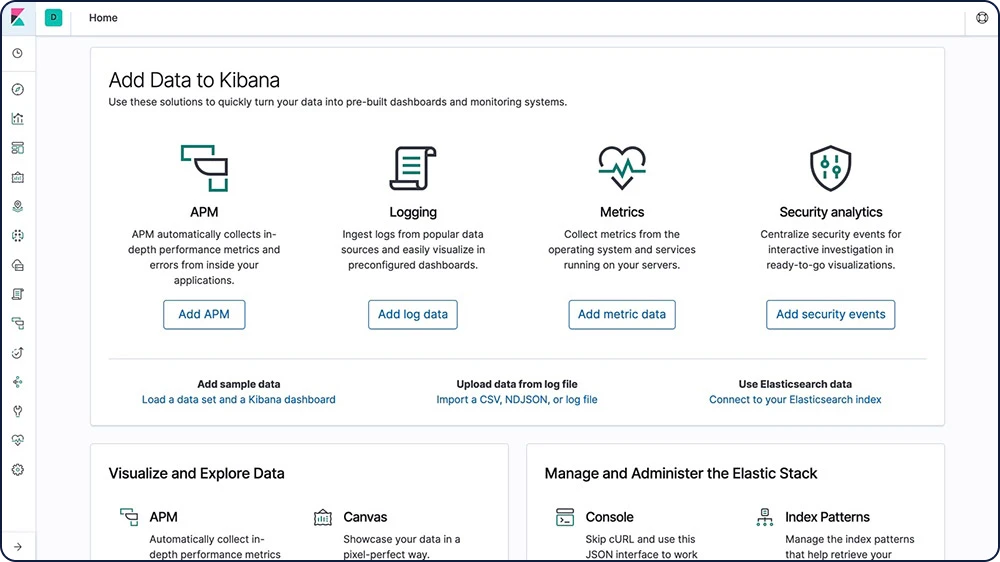The image size is (1000, 562).
Task: Open Management via the gear icon
Action: click(18, 470)
